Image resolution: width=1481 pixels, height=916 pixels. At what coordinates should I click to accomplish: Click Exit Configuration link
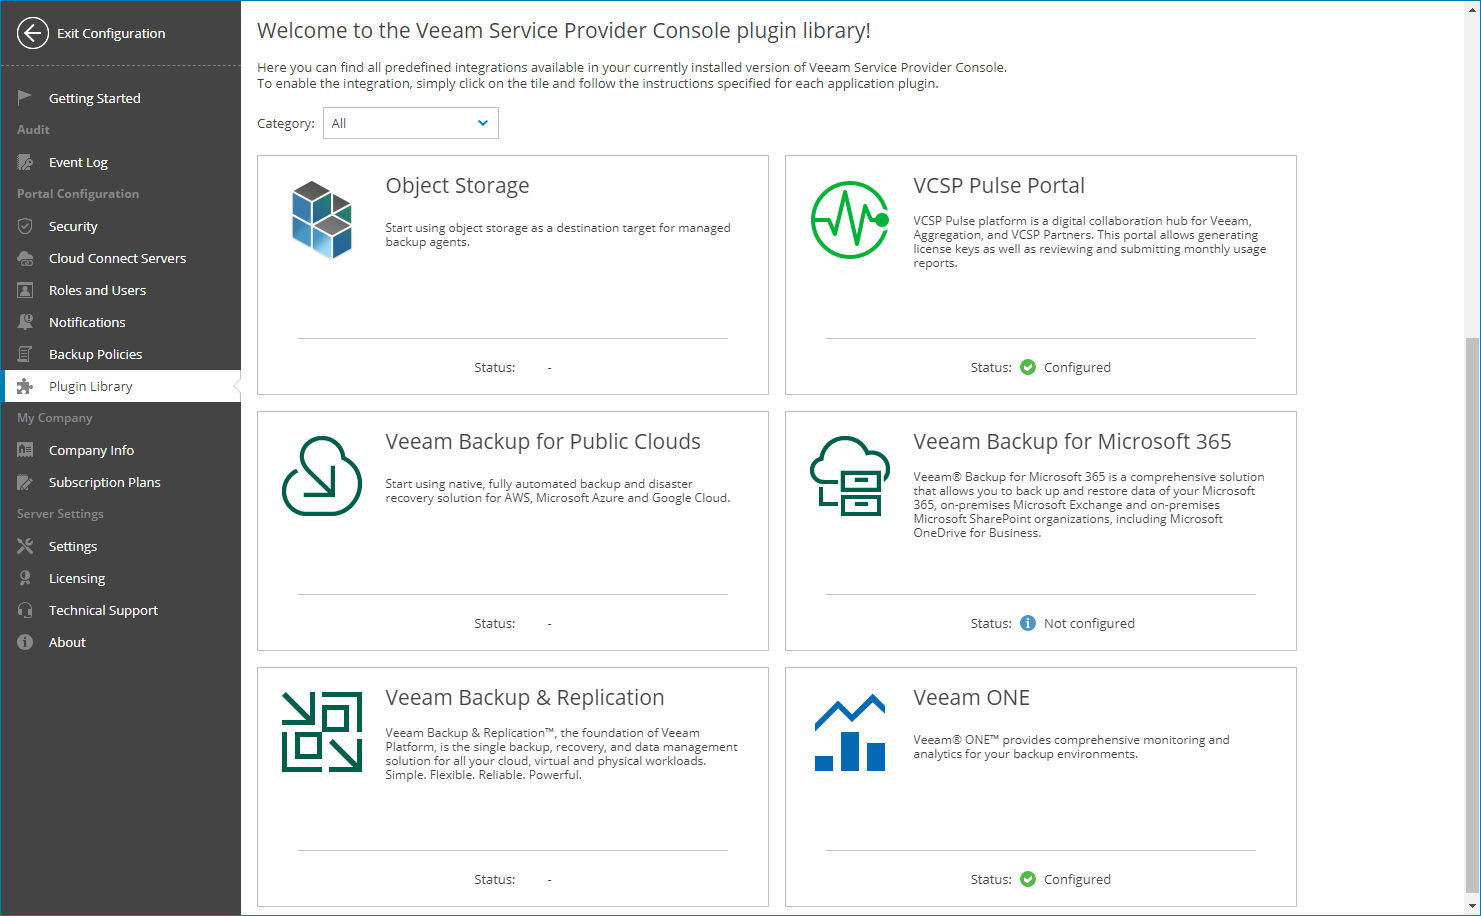point(111,33)
